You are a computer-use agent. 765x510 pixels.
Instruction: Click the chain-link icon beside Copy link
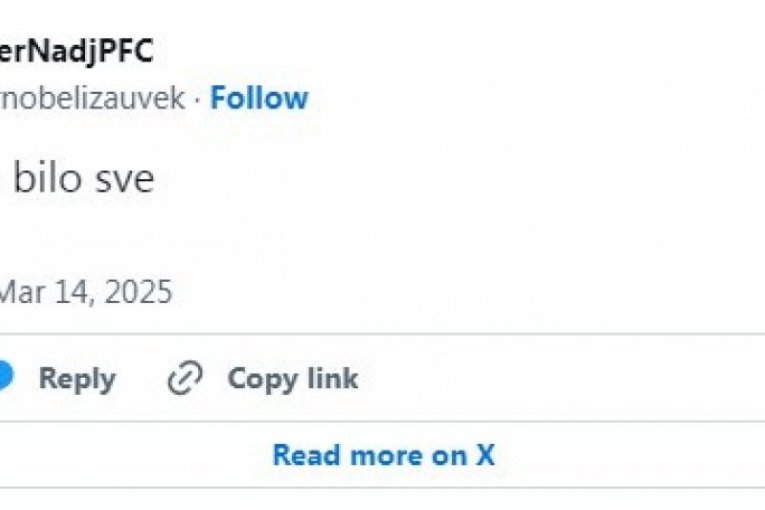click(185, 379)
